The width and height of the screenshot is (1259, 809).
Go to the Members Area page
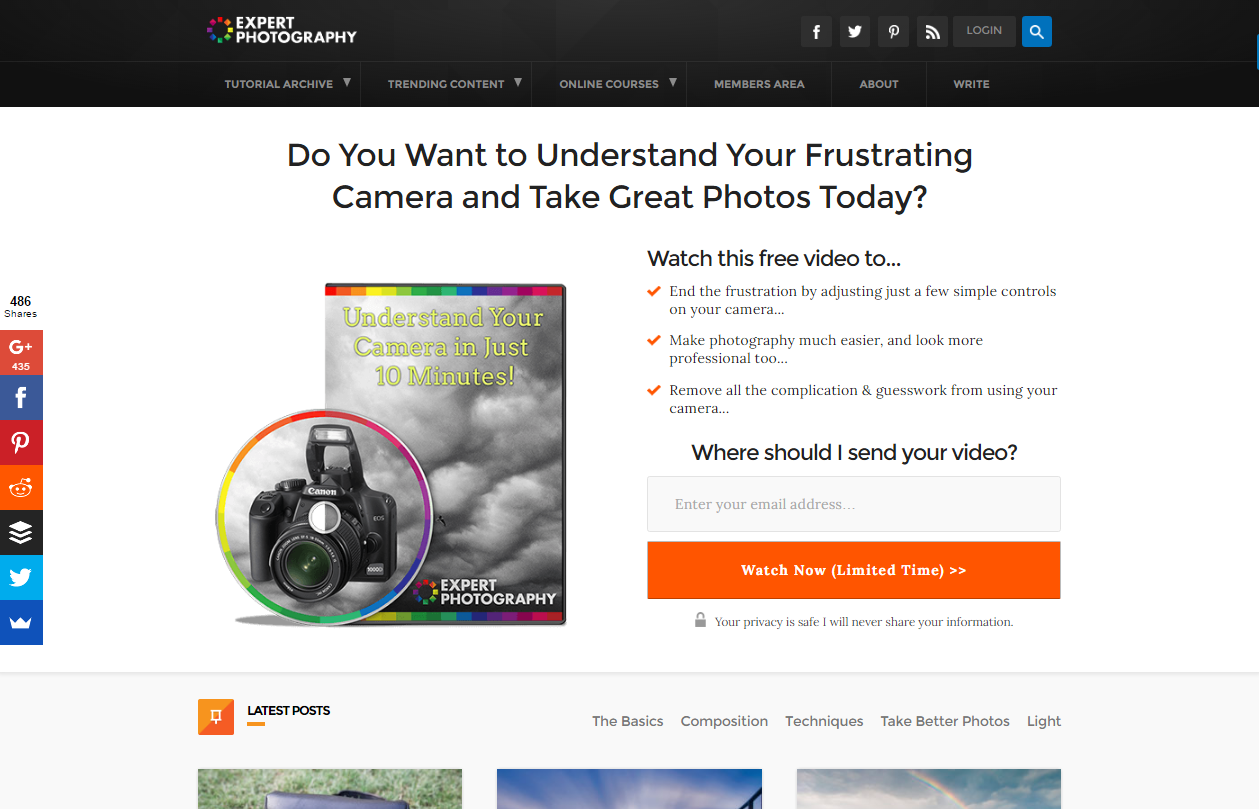(759, 84)
